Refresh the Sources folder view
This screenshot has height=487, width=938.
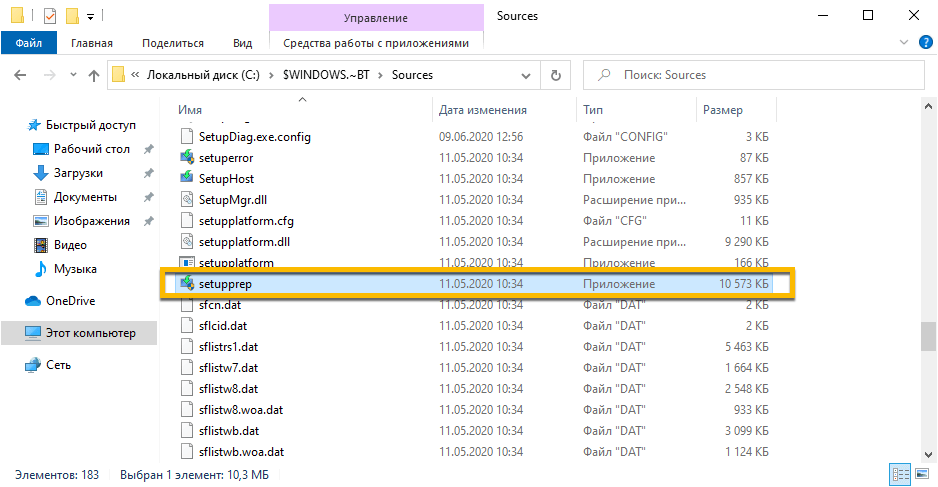tap(556, 75)
